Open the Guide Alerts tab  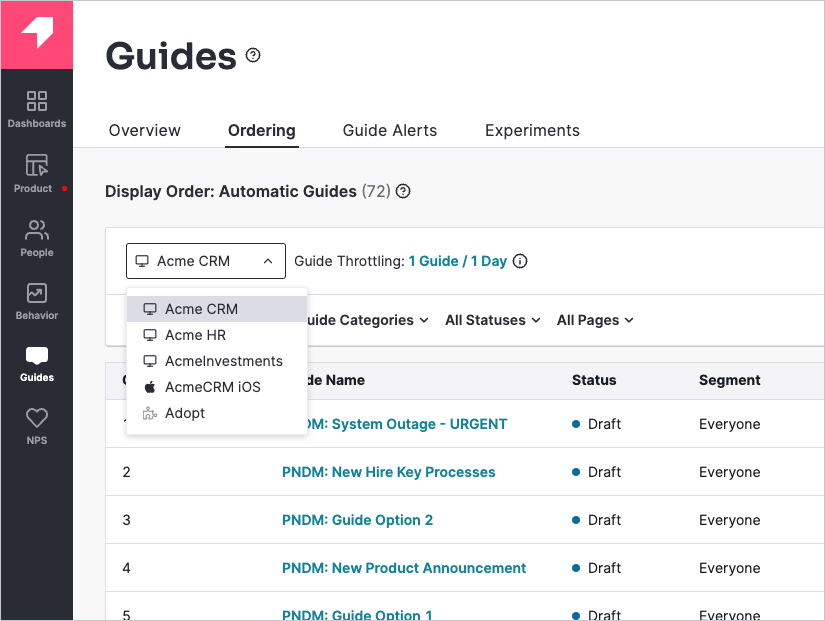tap(389, 130)
